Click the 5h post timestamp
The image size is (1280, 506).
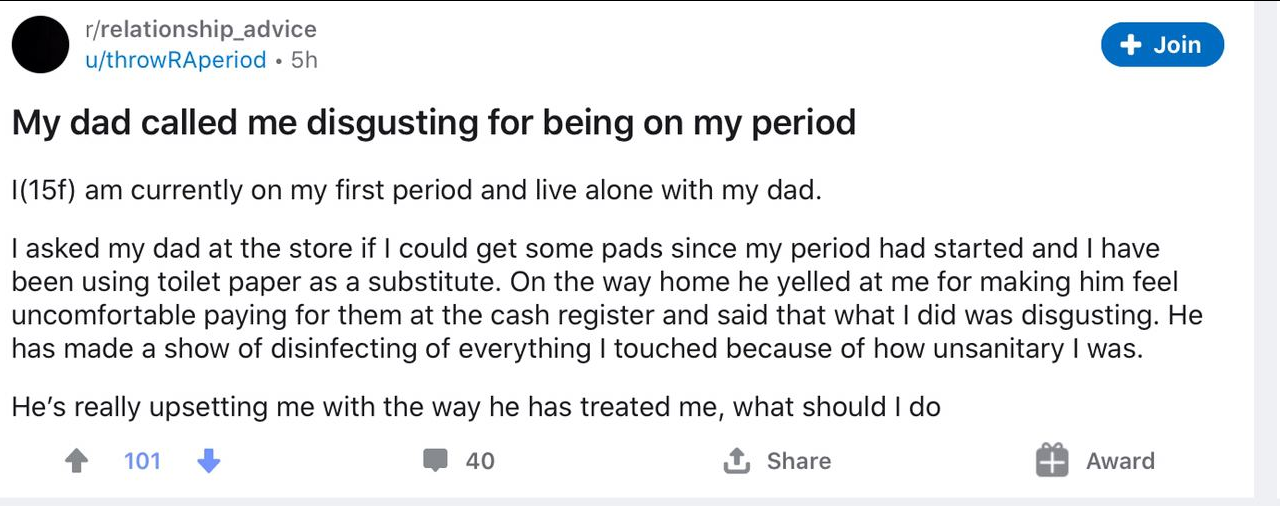pos(304,60)
